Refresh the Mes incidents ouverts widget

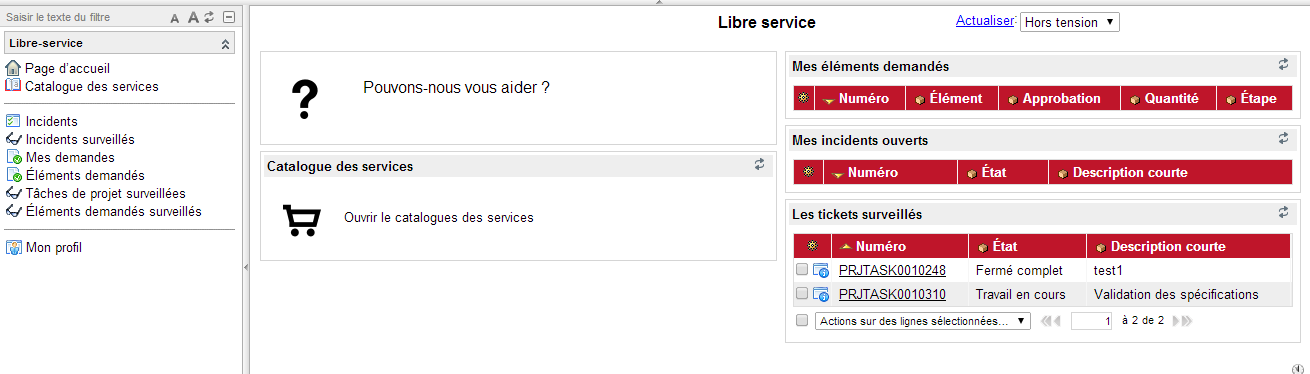(1283, 139)
